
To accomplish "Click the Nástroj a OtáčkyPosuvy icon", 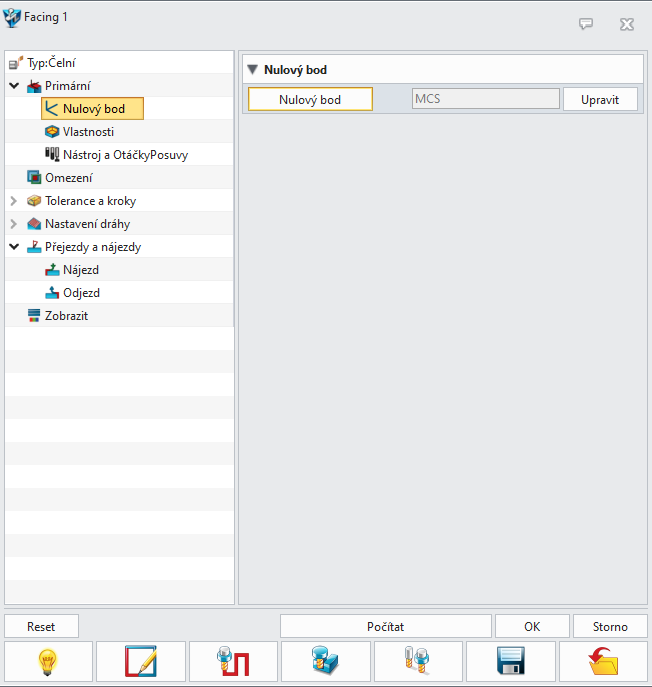I will coord(52,154).
